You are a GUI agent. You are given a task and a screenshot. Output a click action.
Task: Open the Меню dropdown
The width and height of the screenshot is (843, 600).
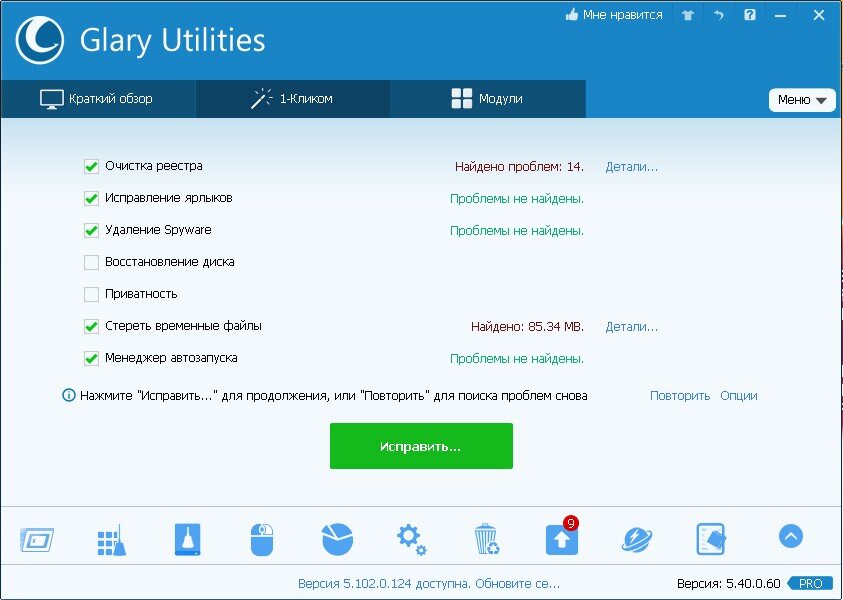click(802, 100)
